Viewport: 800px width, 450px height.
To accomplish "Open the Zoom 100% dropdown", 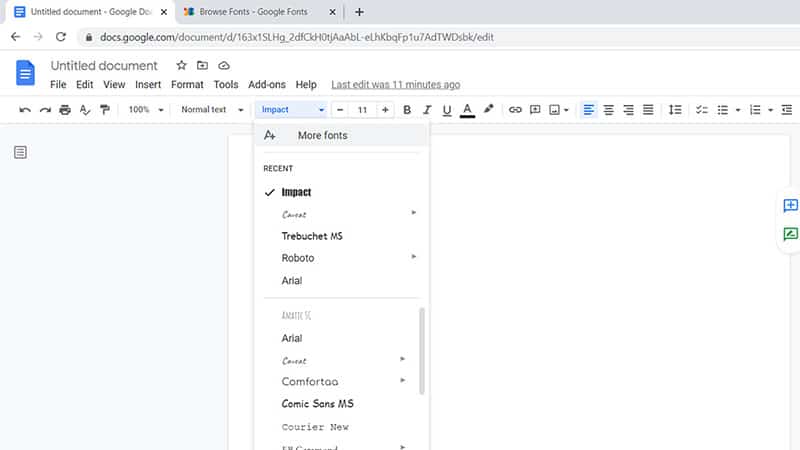I will click(145, 110).
